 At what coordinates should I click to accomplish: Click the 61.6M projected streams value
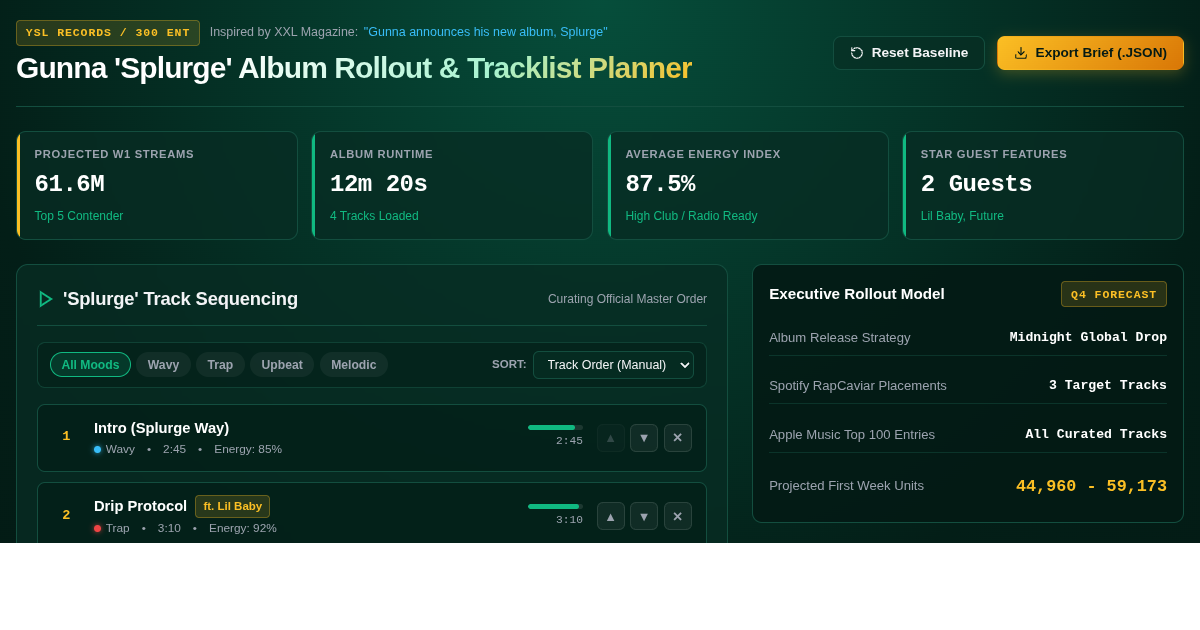pyautogui.click(x=69, y=184)
